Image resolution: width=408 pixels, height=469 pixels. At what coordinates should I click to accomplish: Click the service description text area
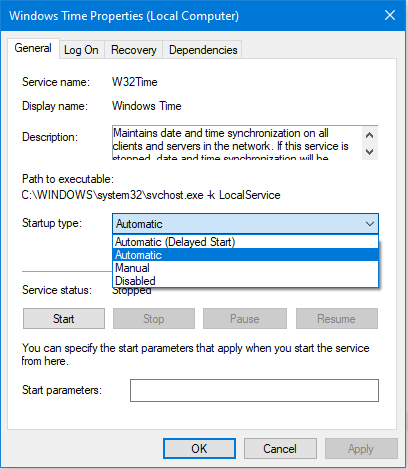pos(237,143)
